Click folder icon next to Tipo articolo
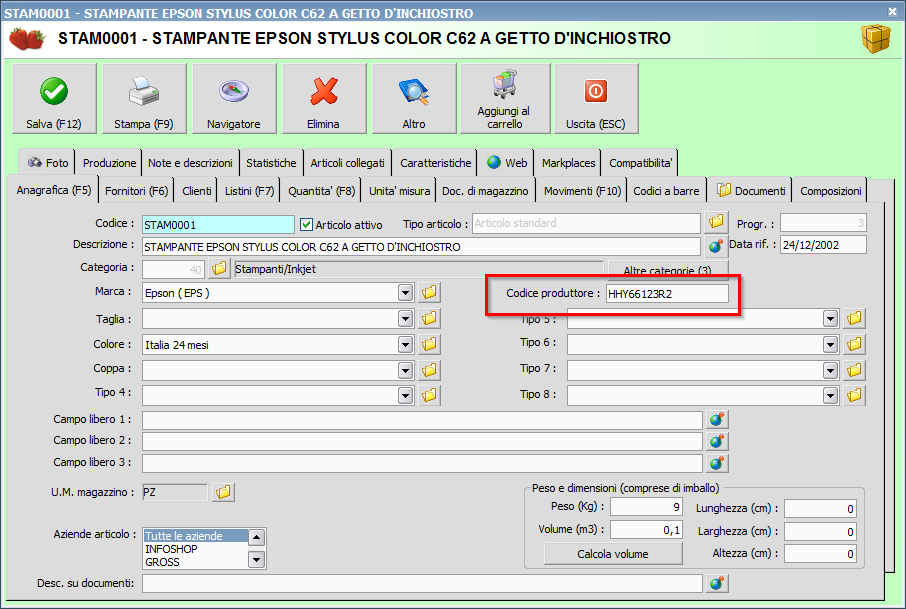Viewport: 906px width, 609px height. [x=716, y=222]
